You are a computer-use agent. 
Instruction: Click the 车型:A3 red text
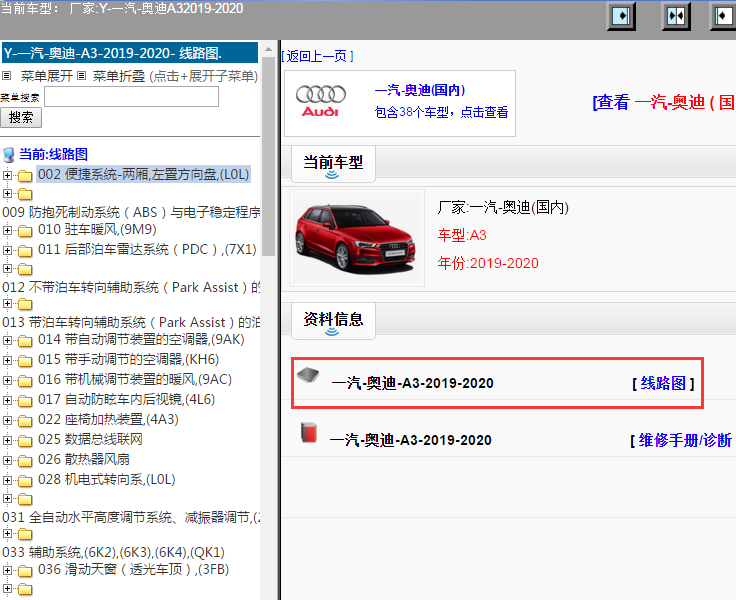(462, 235)
